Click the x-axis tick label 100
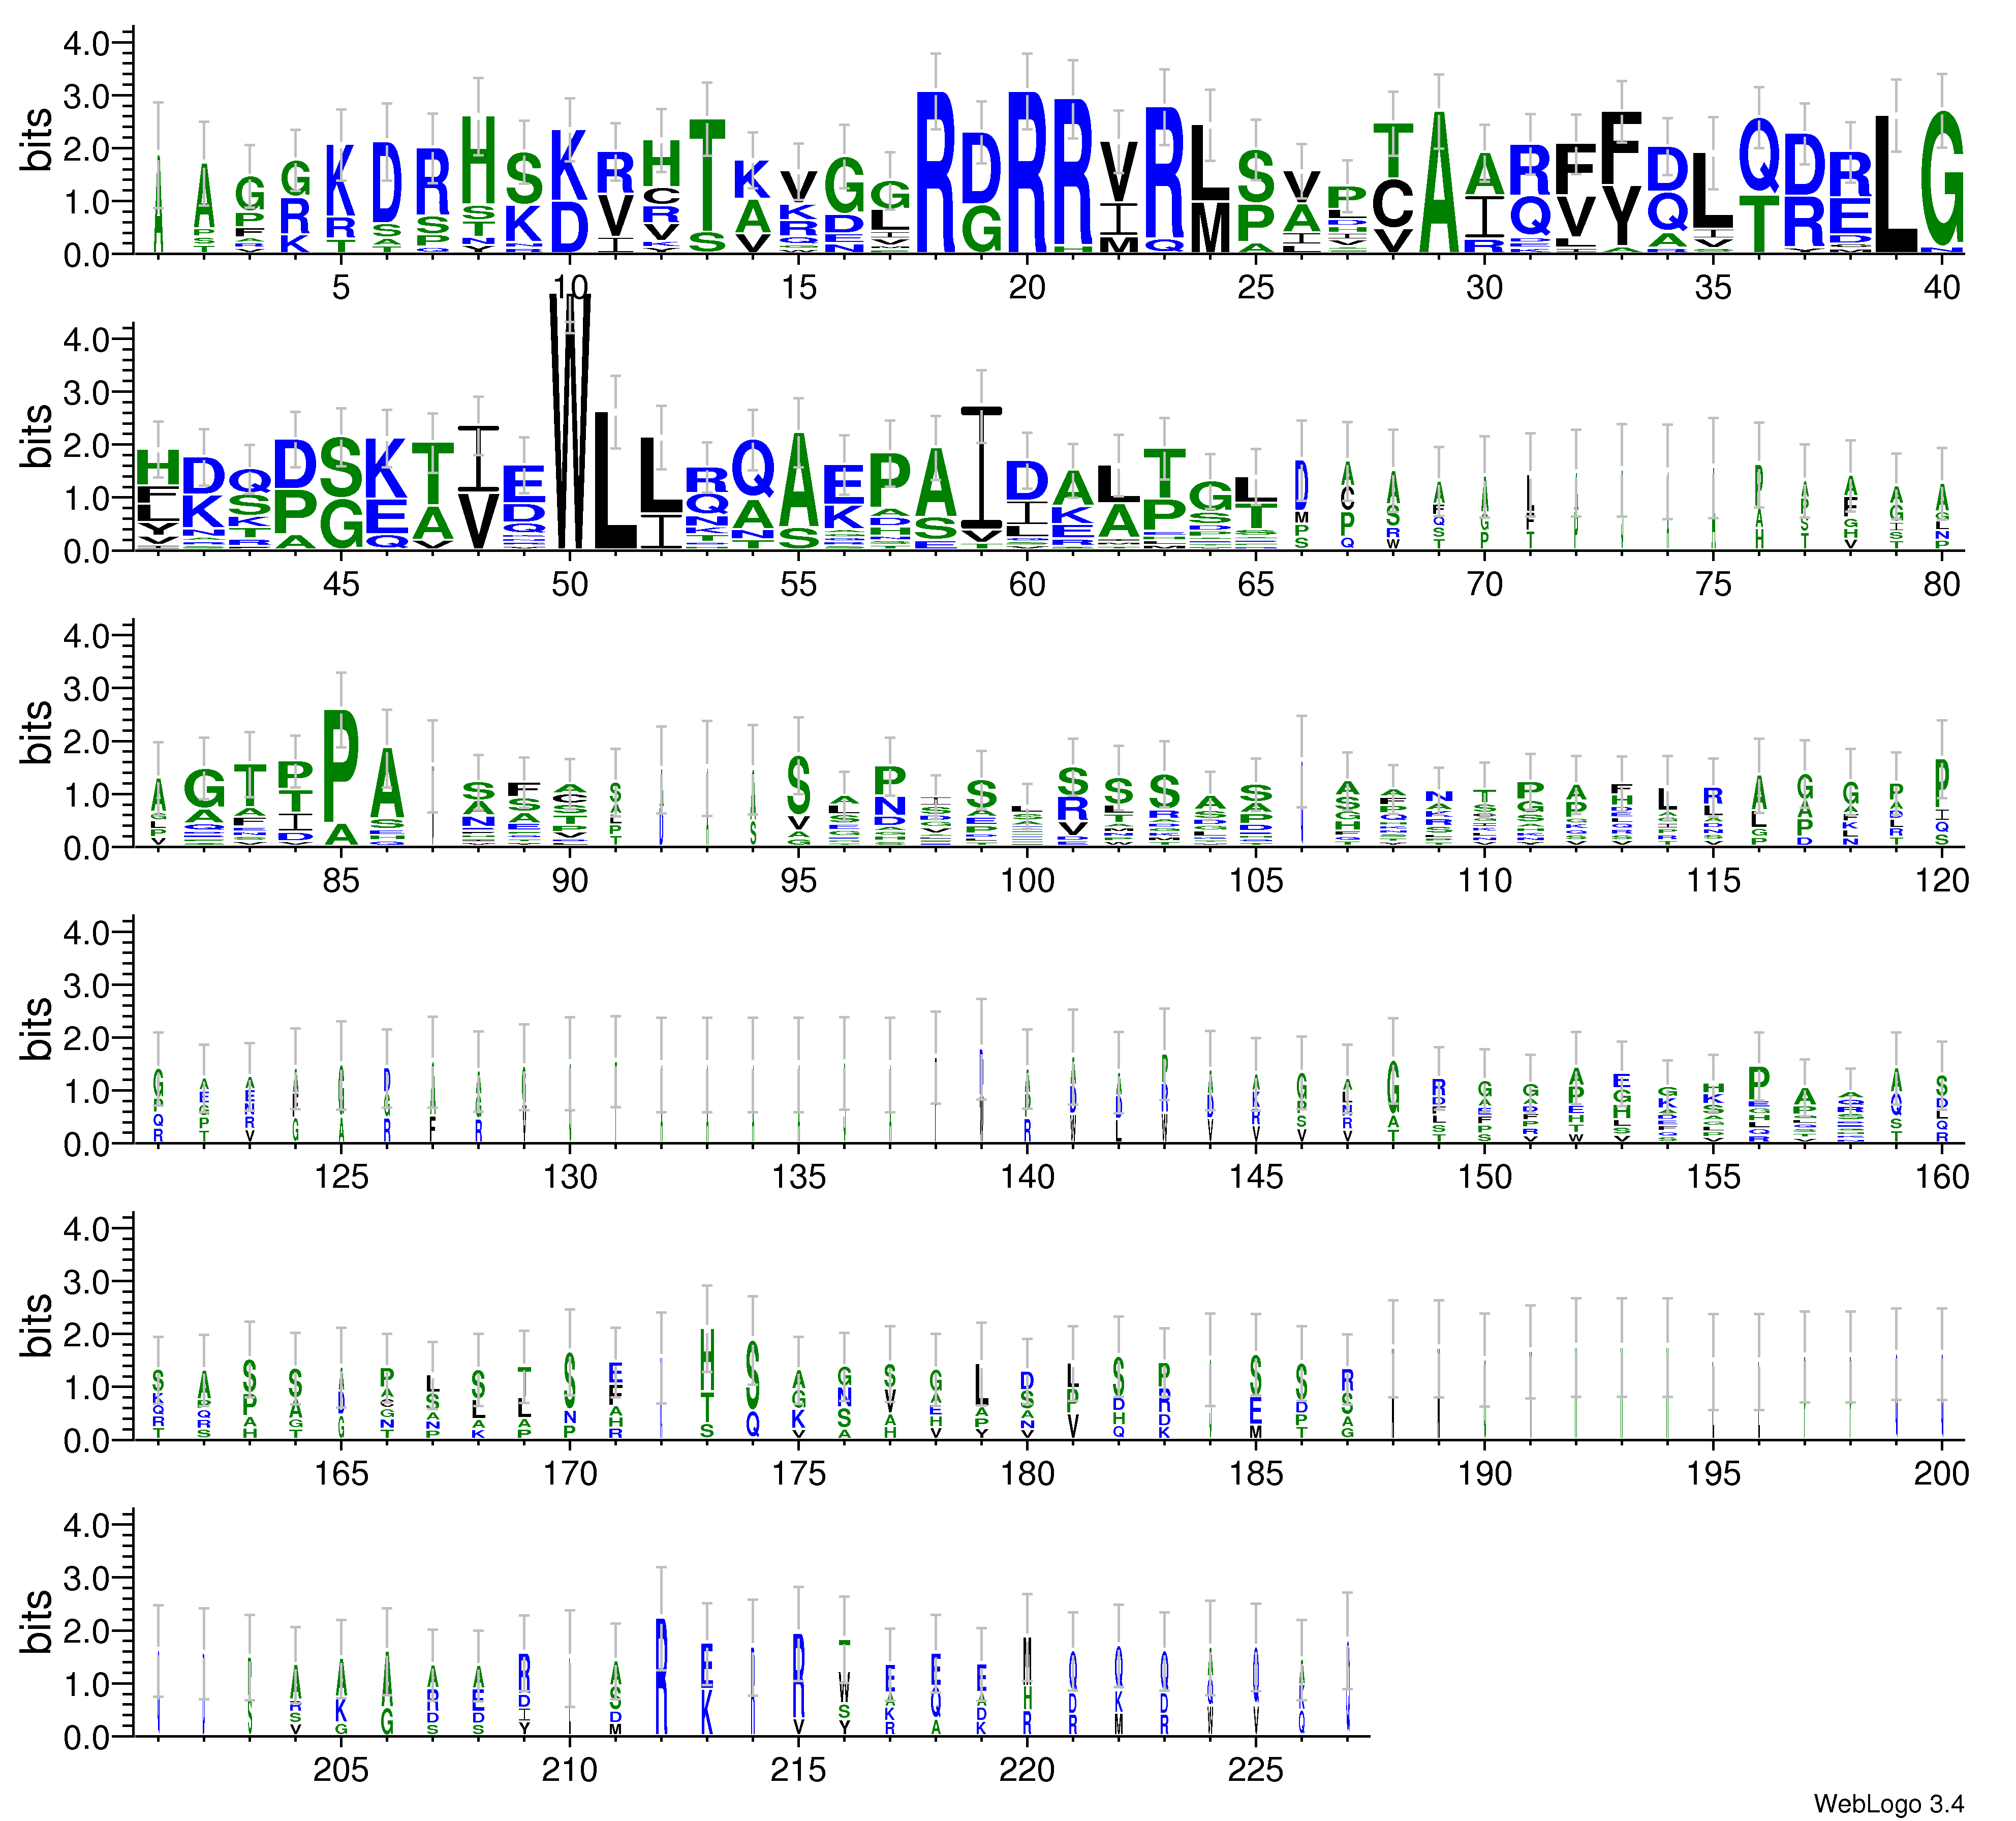This screenshot has width=2016, height=1821. point(1027,881)
